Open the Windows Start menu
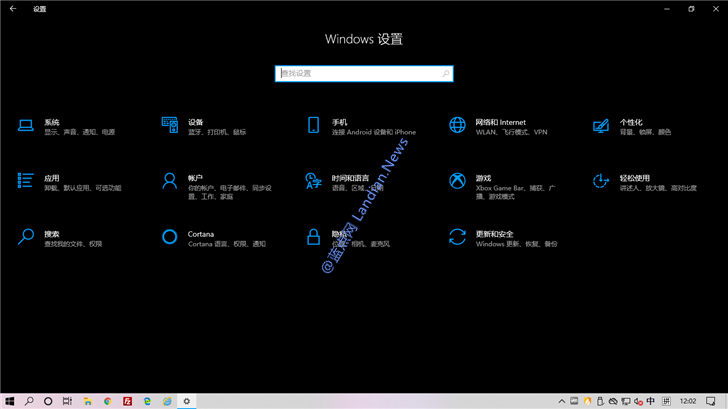The width and height of the screenshot is (728, 409). tap(9, 401)
